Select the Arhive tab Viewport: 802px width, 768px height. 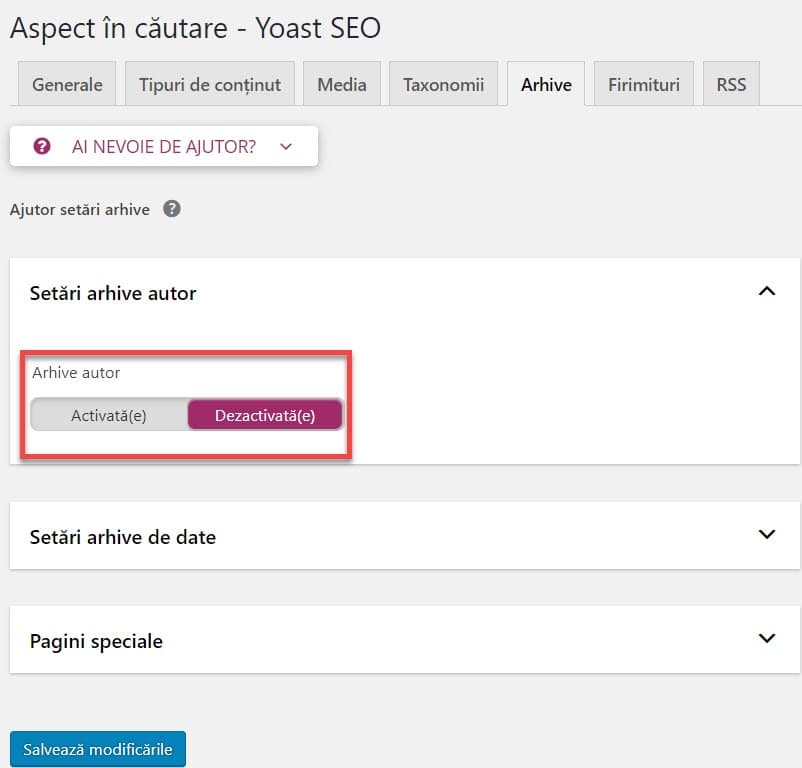coord(546,84)
